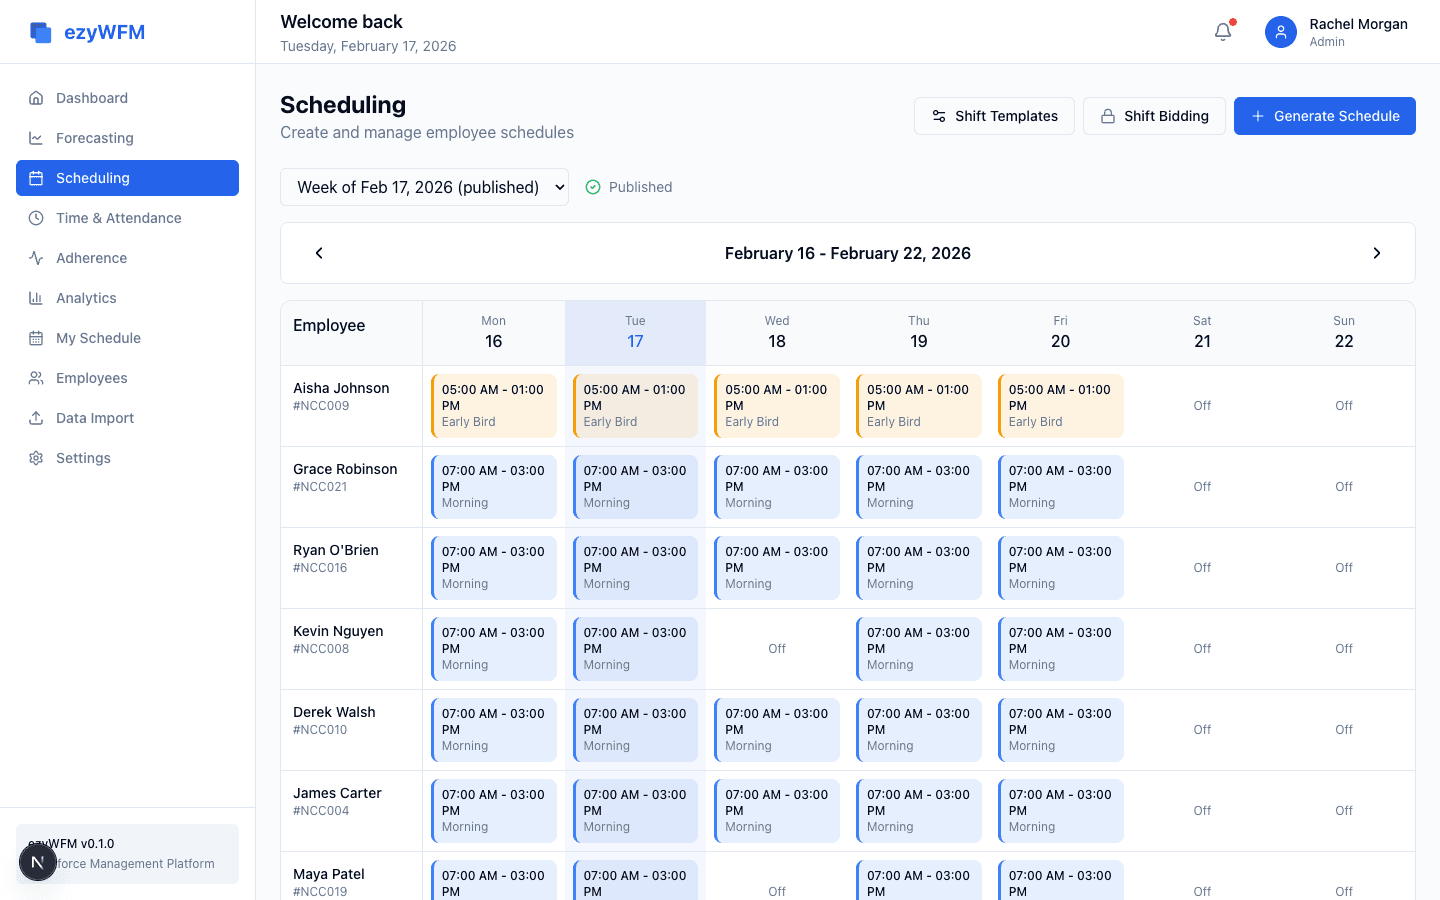The width and height of the screenshot is (1440, 900).
Task: Open the week selection dropdown
Action: pyautogui.click(x=424, y=186)
